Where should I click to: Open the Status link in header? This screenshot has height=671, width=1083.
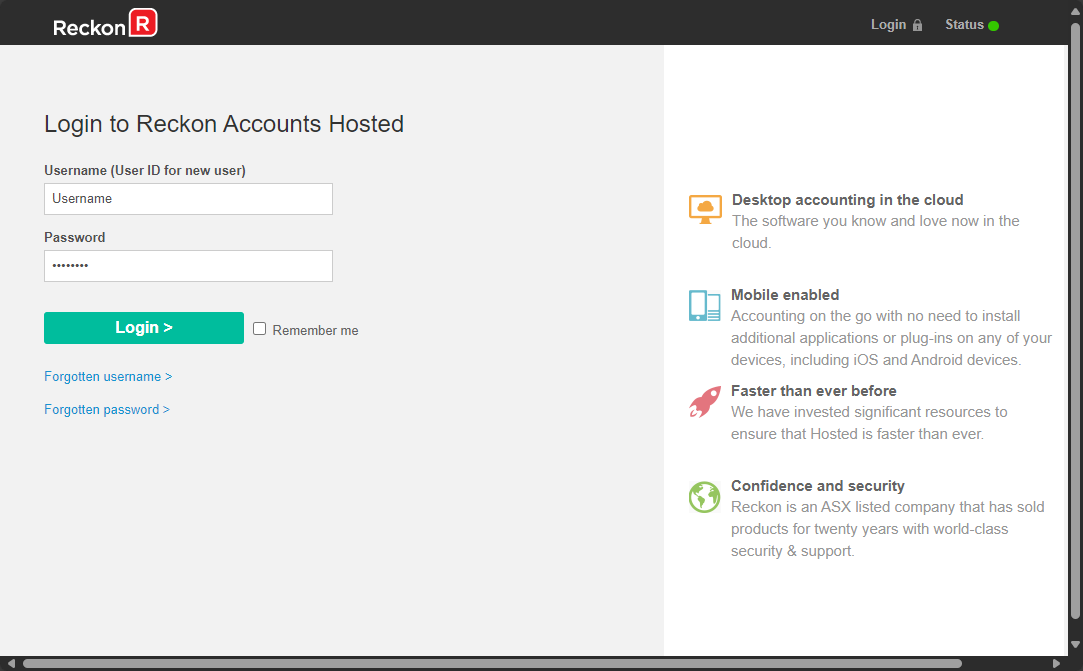[x=964, y=25]
